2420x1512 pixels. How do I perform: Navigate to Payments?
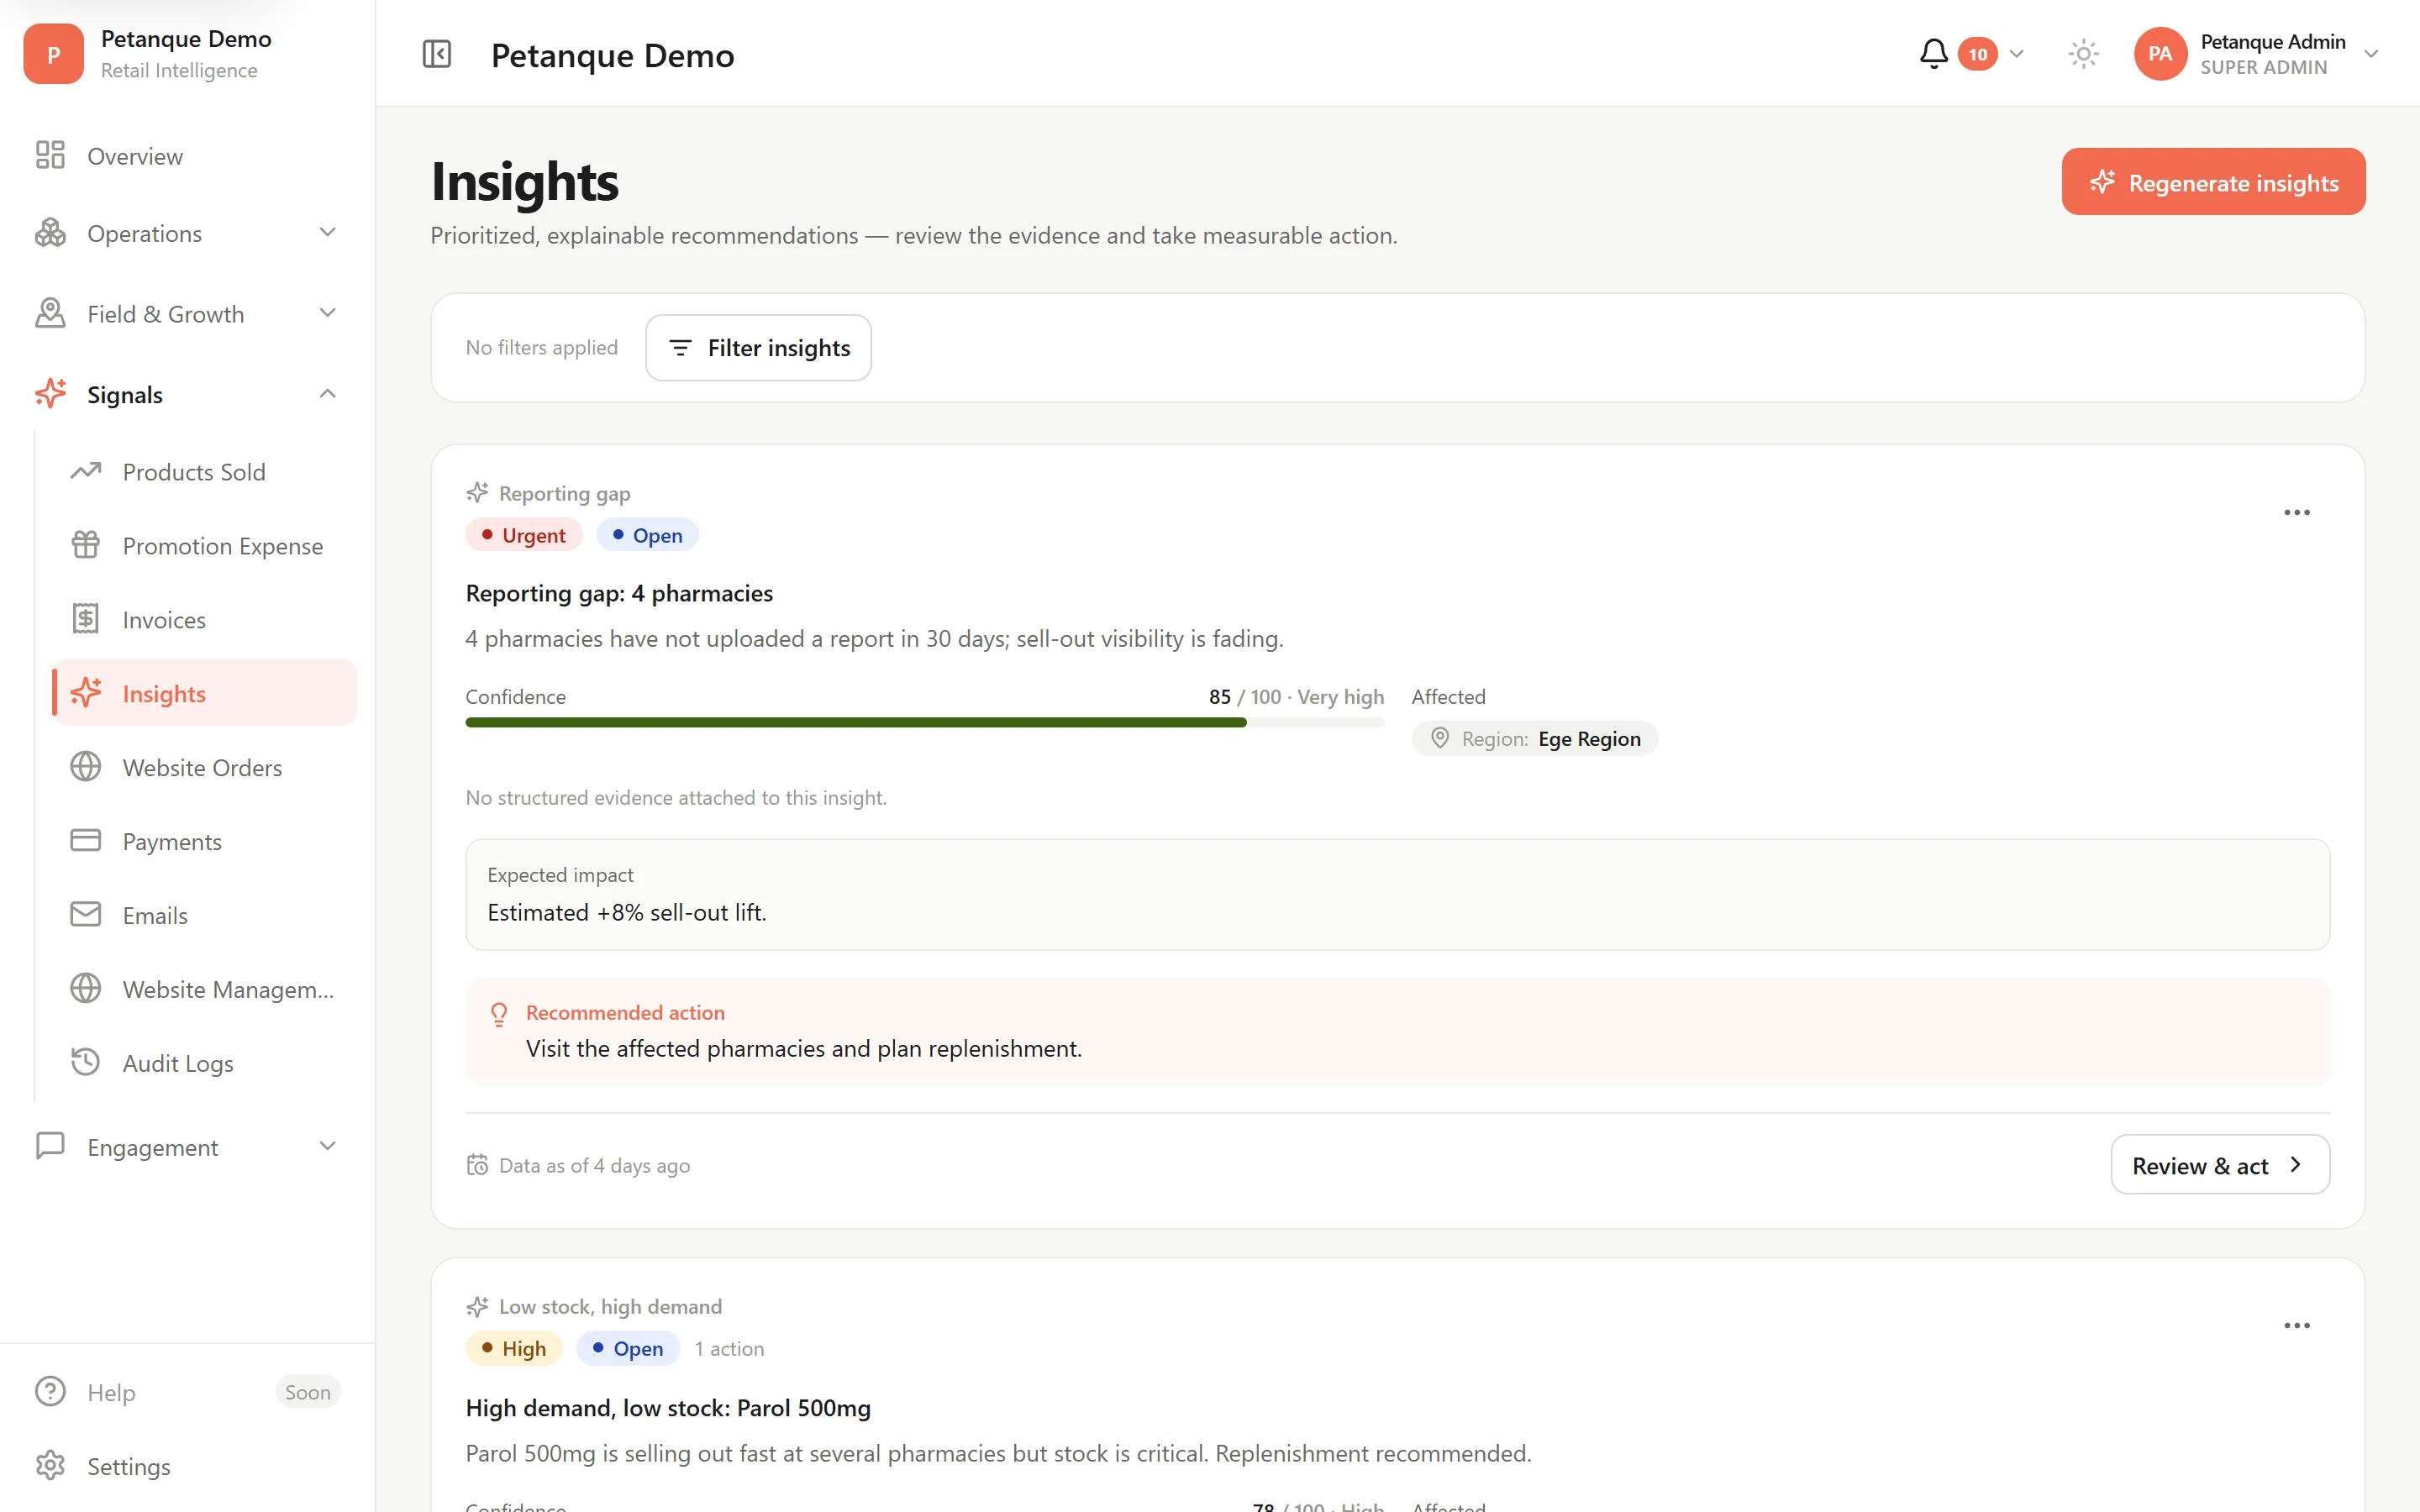tap(206, 841)
